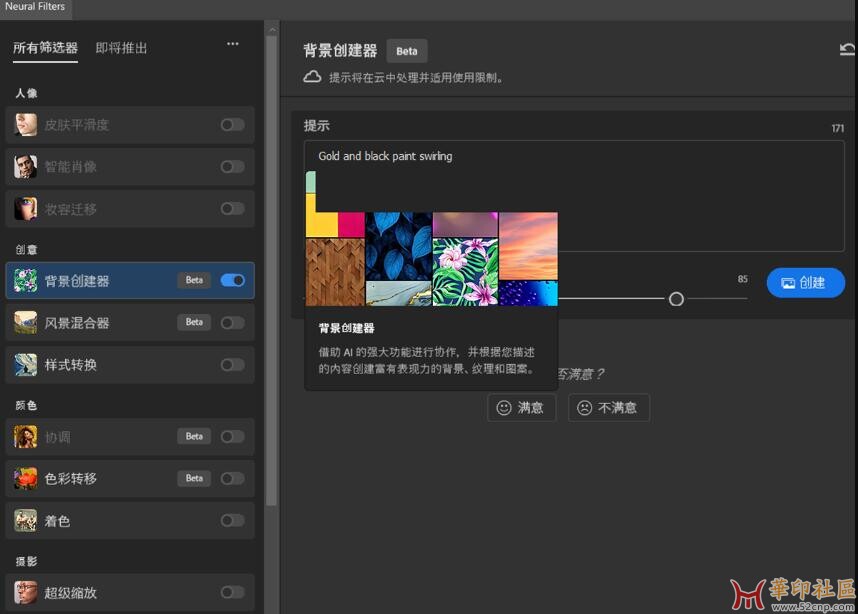This screenshot has height=614, width=858.
Task: Click the Color Transfer (色彩转移) filter icon
Action: coord(25,478)
